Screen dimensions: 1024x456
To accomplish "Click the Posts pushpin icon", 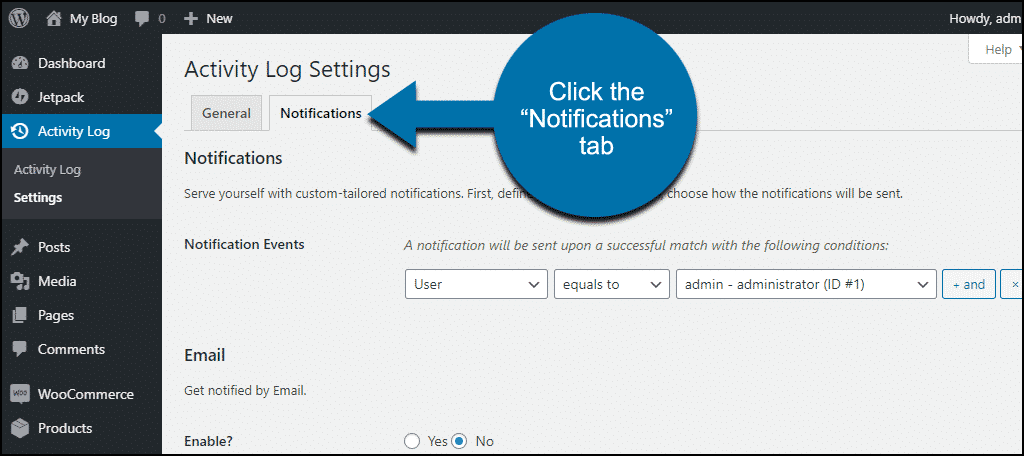I will click(x=20, y=248).
